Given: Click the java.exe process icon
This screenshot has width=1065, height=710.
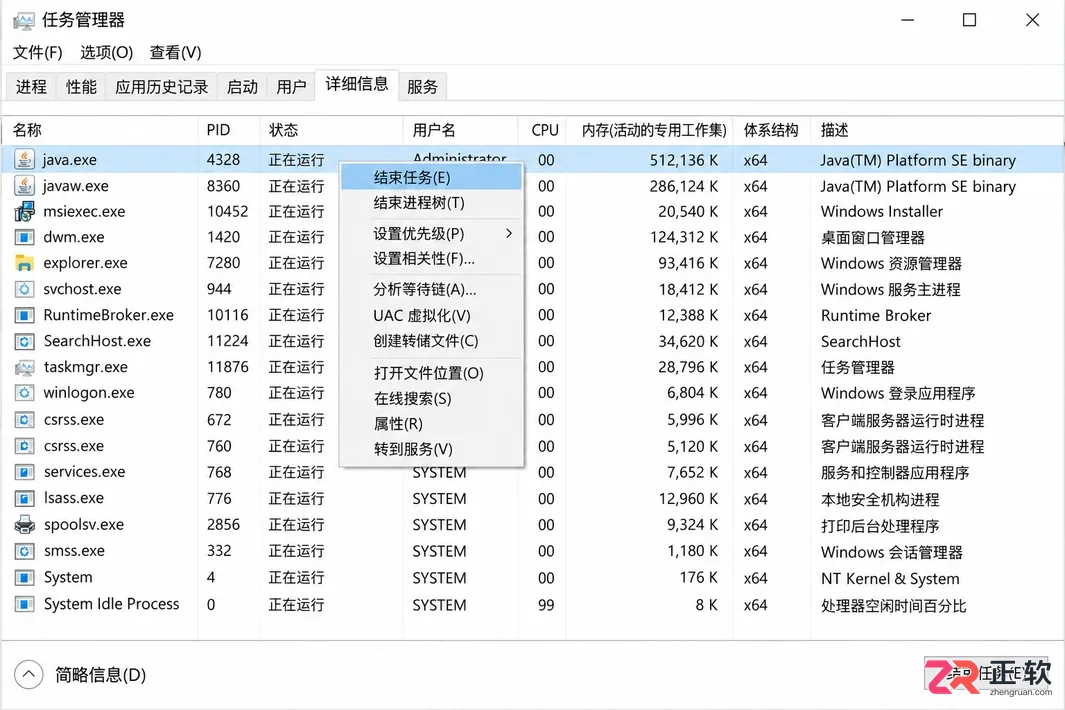Looking at the screenshot, I should [24, 159].
